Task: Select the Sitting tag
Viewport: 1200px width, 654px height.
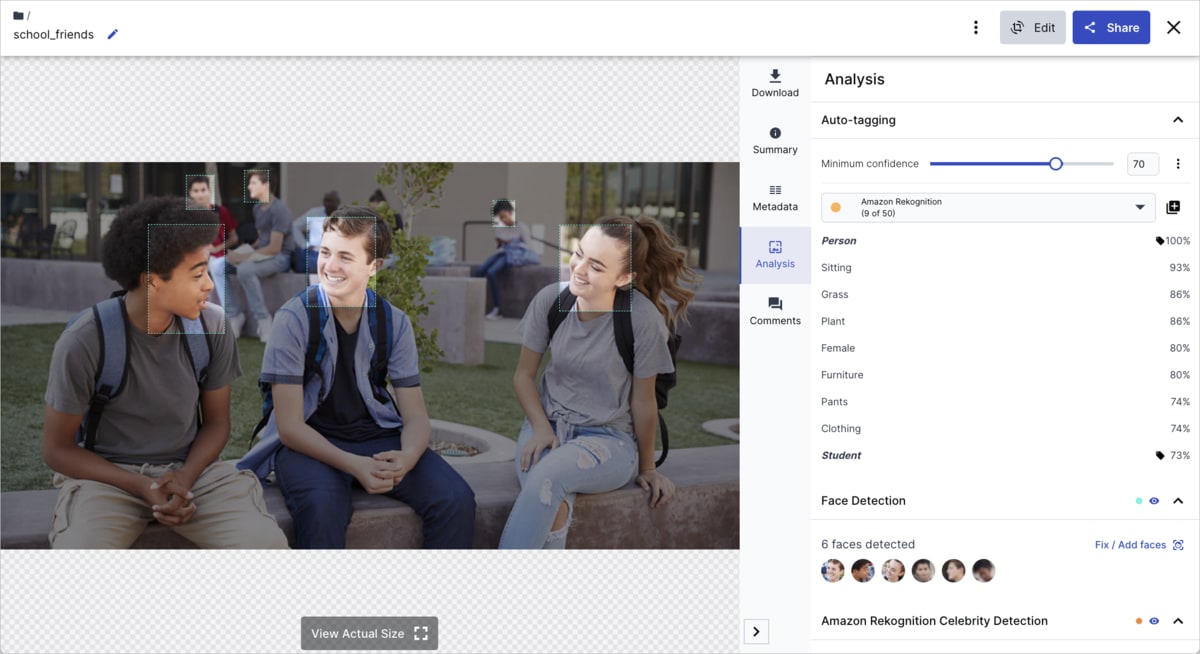Action: pos(1005,268)
